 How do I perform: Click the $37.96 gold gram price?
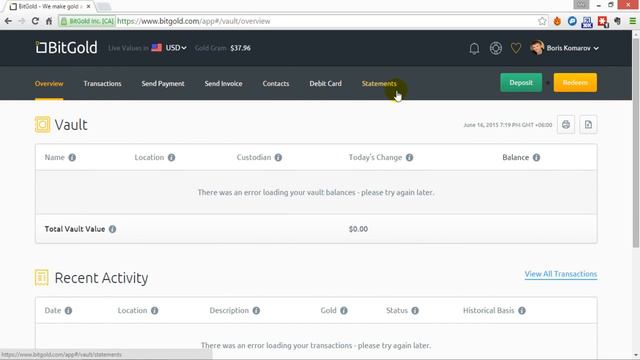pos(240,48)
